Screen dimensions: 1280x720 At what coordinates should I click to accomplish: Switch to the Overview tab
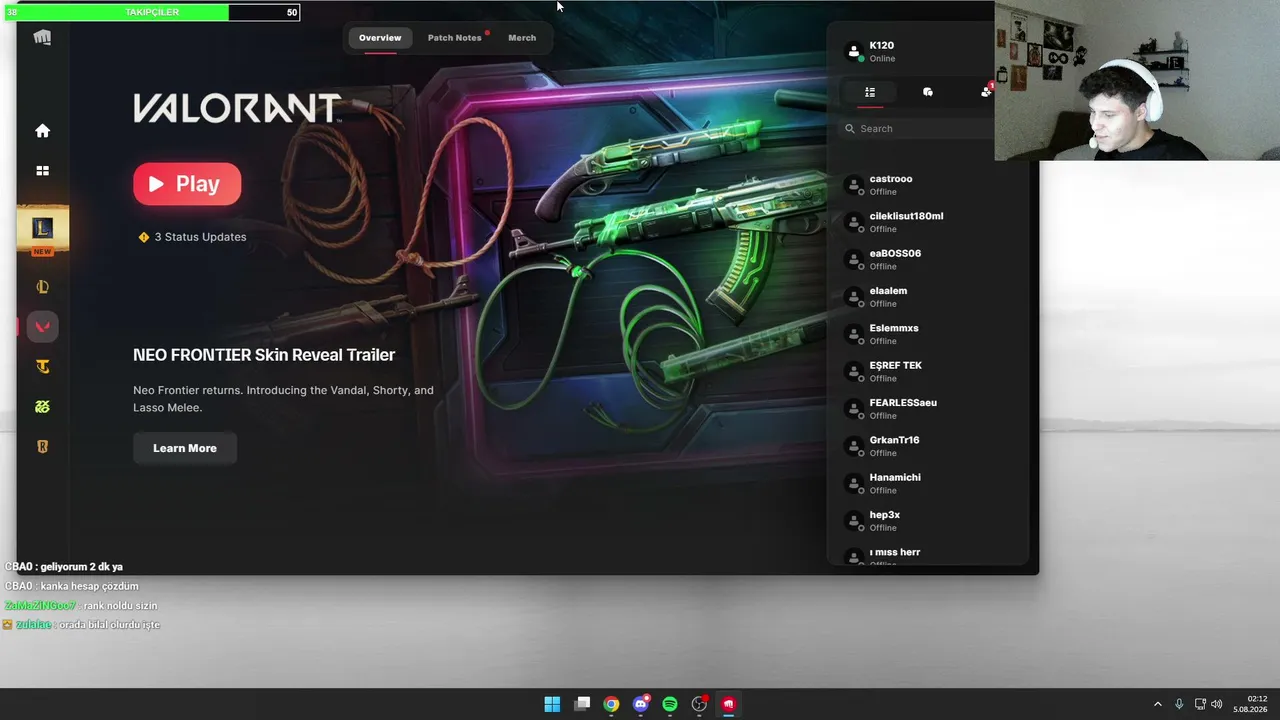coord(380,38)
